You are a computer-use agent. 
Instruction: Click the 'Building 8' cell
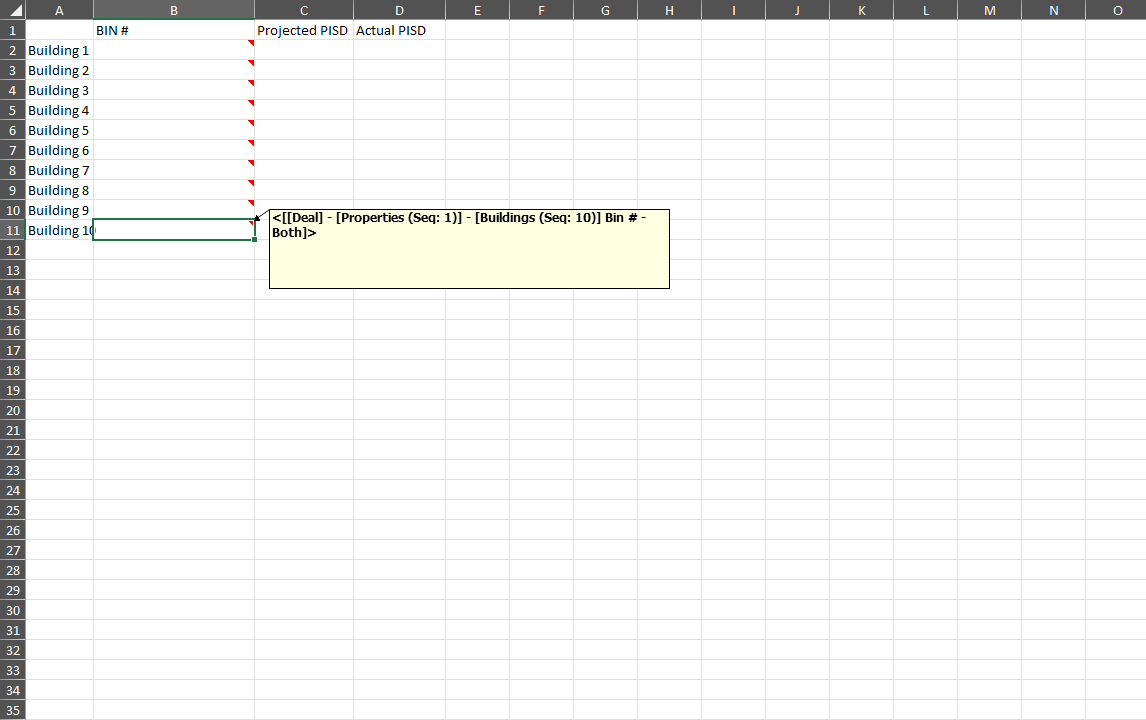point(59,190)
